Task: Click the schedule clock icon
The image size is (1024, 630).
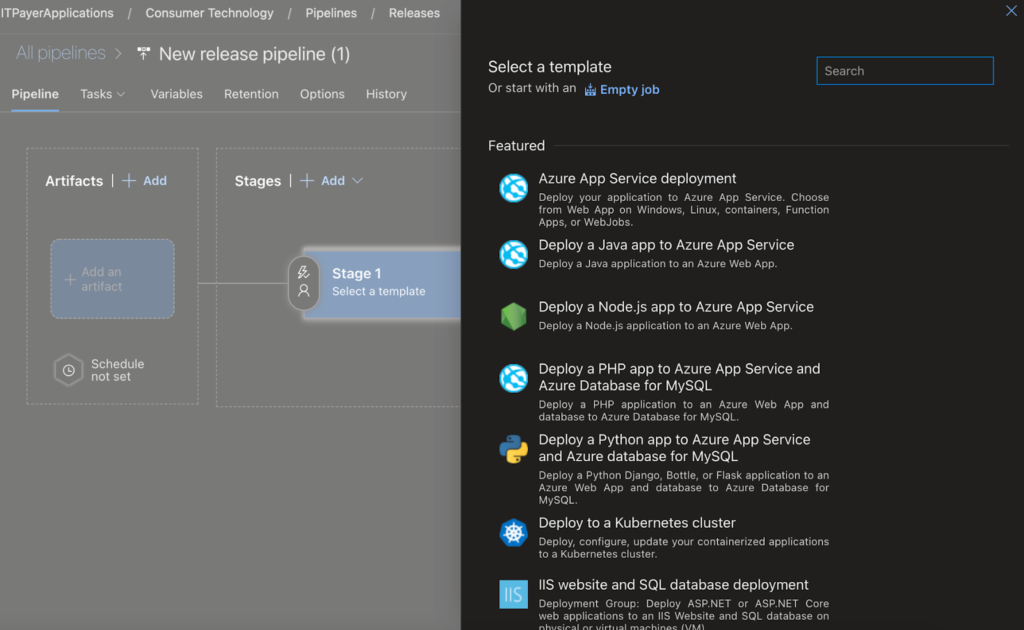Action: [69, 370]
